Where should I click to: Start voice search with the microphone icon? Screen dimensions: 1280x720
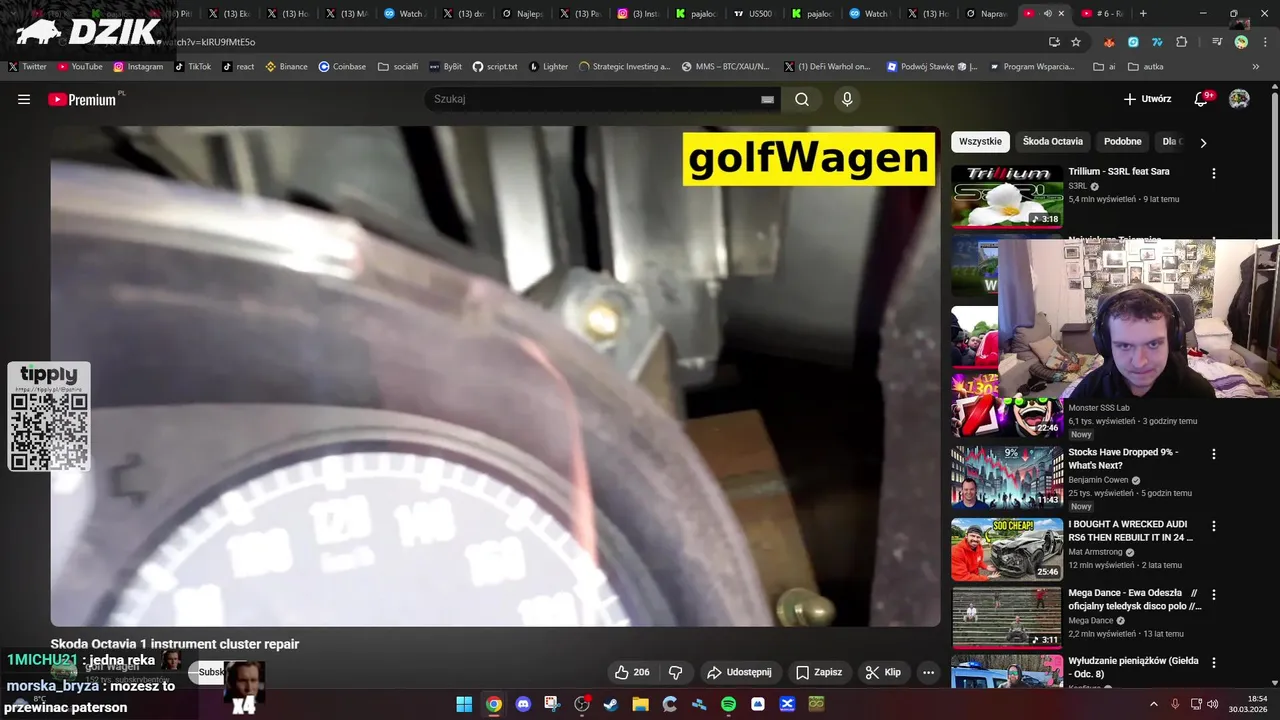point(847,99)
